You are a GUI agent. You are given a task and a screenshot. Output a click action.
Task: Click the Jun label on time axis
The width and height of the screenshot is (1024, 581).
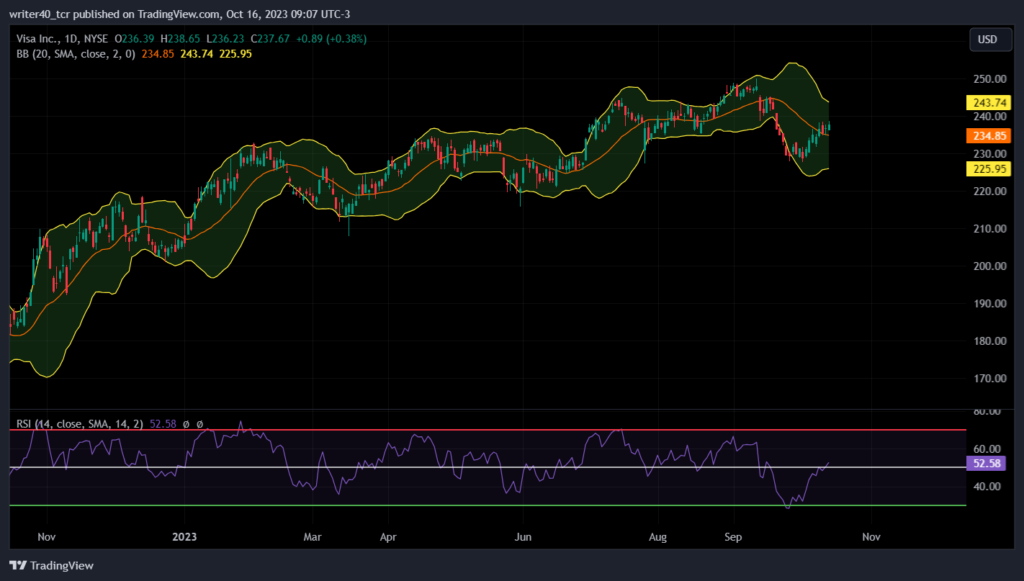pos(522,537)
